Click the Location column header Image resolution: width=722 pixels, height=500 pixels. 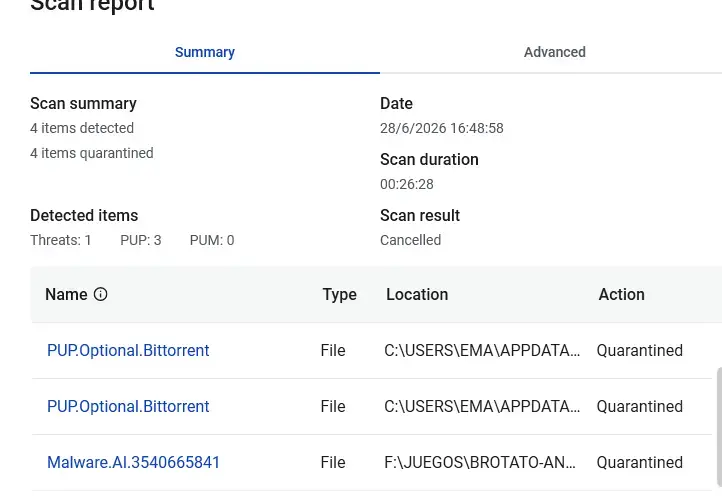click(417, 294)
